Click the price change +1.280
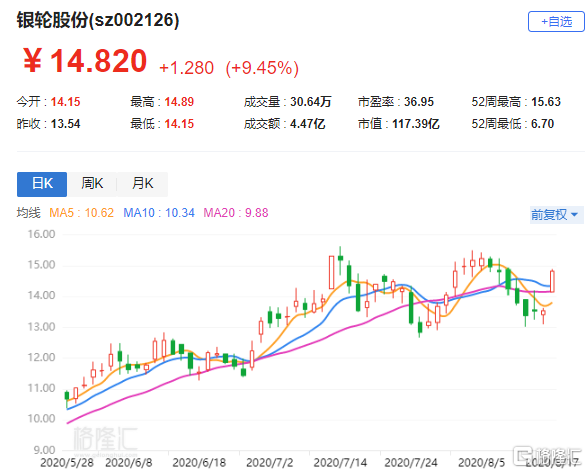Viewport: 588px width, 473px height. pyautogui.click(x=186, y=68)
